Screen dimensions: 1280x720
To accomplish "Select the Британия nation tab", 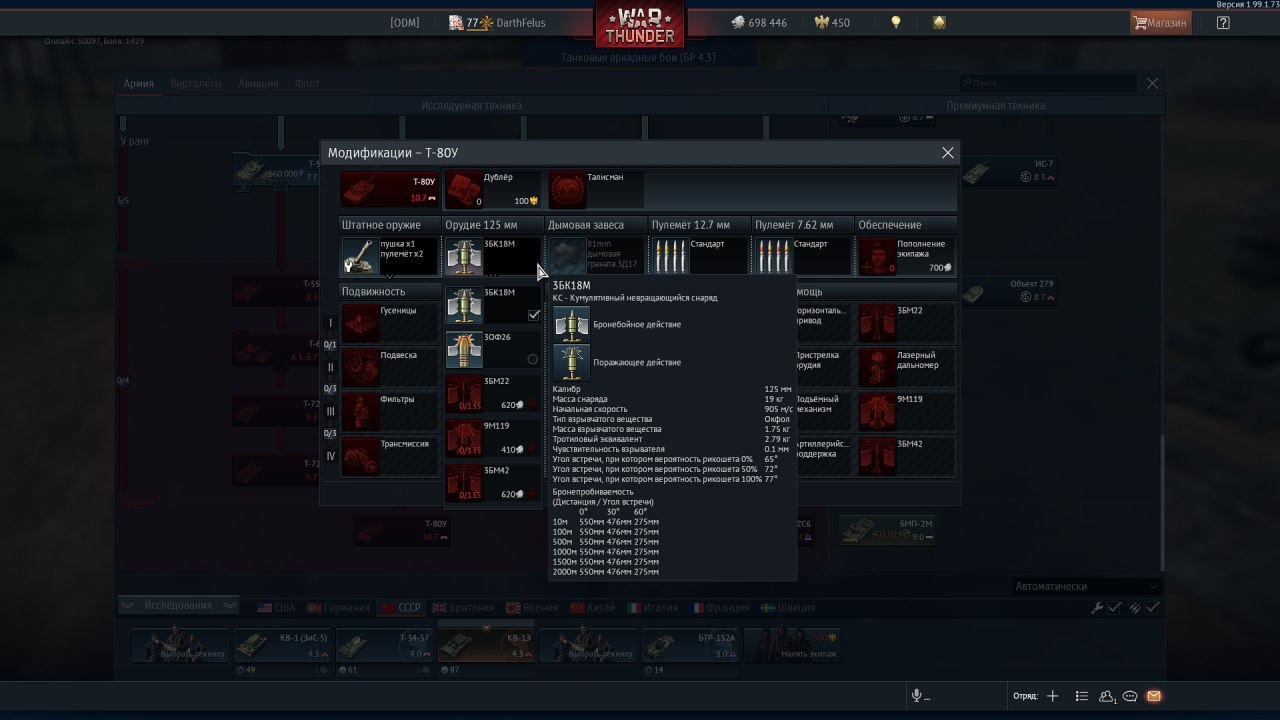I will point(464,607).
